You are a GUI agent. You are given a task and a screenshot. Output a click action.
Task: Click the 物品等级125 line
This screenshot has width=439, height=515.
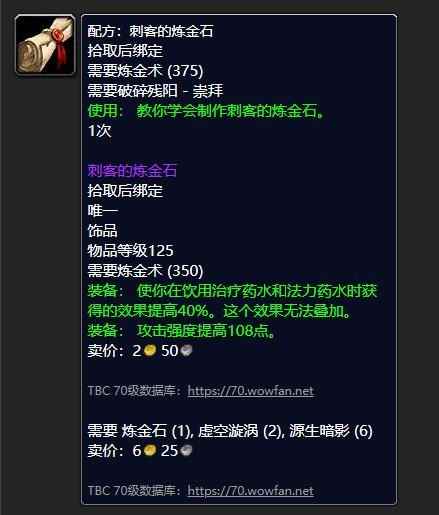130,251
